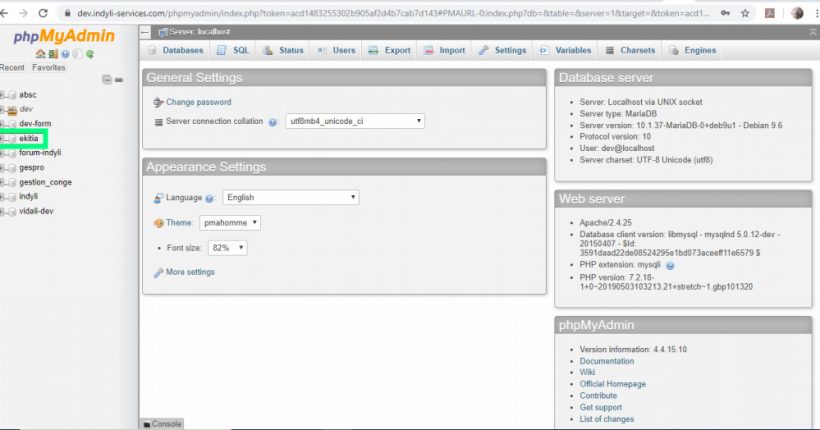
Task: Open browser profile avatar
Action: point(797,13)
